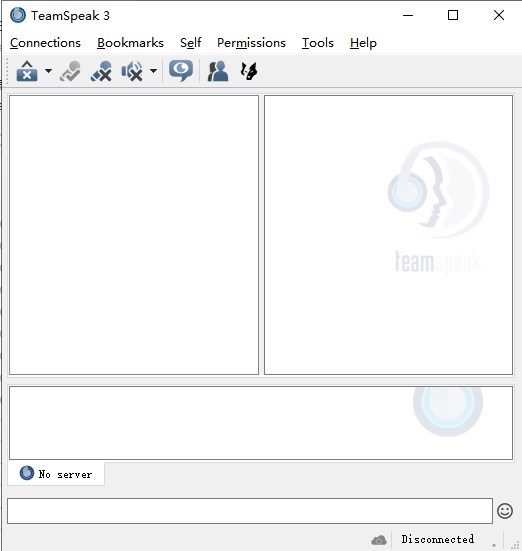Toggle subscribe to all channels icon
The image size is (522, 551).
click(181, 71)
